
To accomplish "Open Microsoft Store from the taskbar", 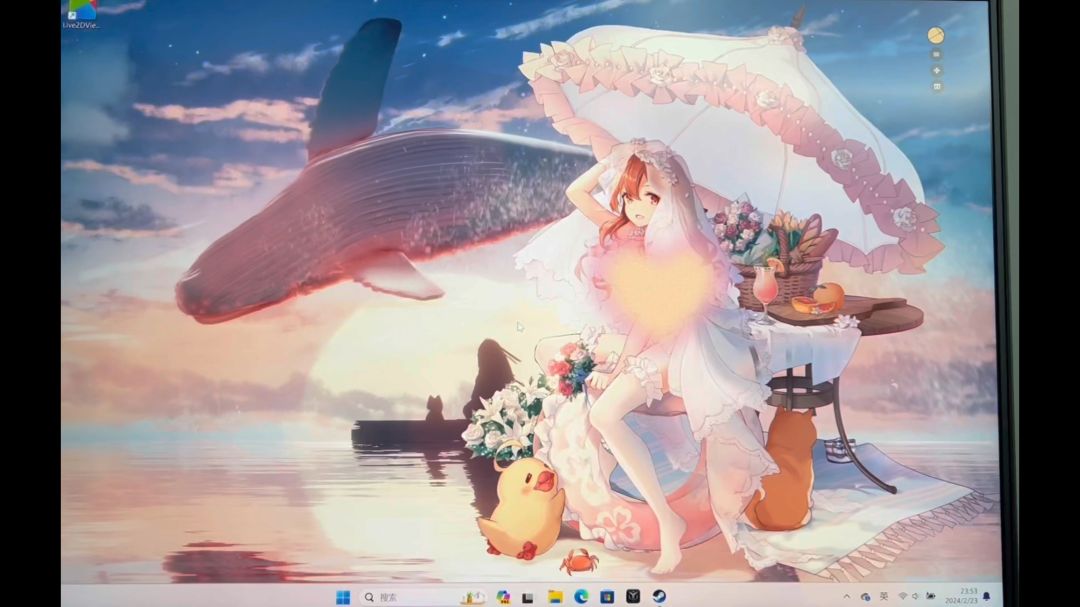I will tap(607, 597).
